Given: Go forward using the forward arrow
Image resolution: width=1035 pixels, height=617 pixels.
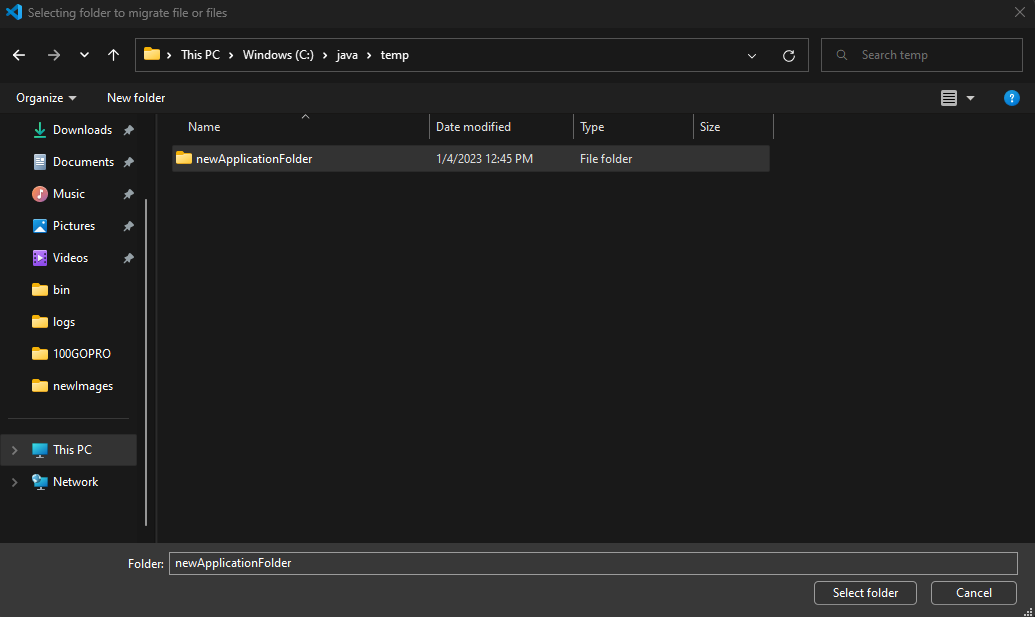Looking at the screenshot, I should 53,55.
